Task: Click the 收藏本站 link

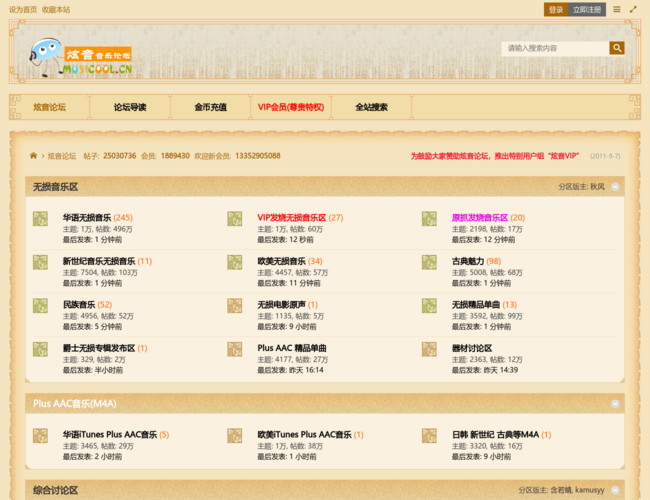Action: [x=56, y=10]
